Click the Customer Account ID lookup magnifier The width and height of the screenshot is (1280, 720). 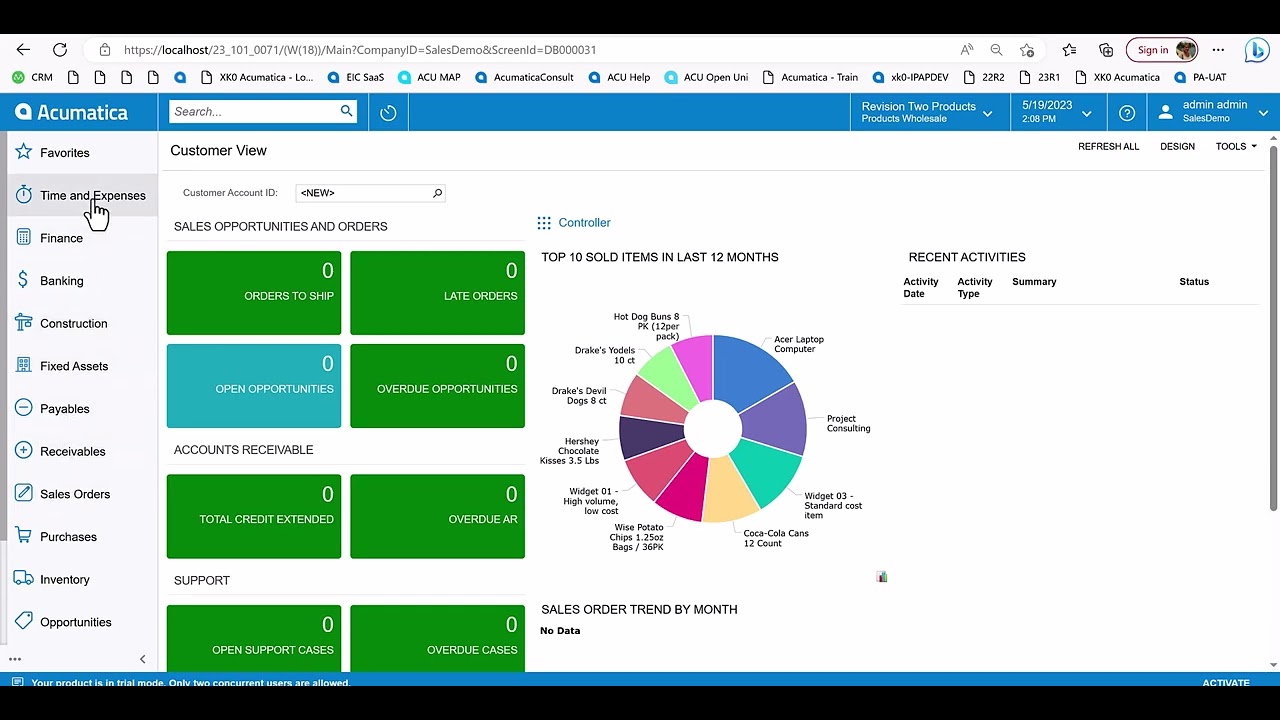click(437, 193)
